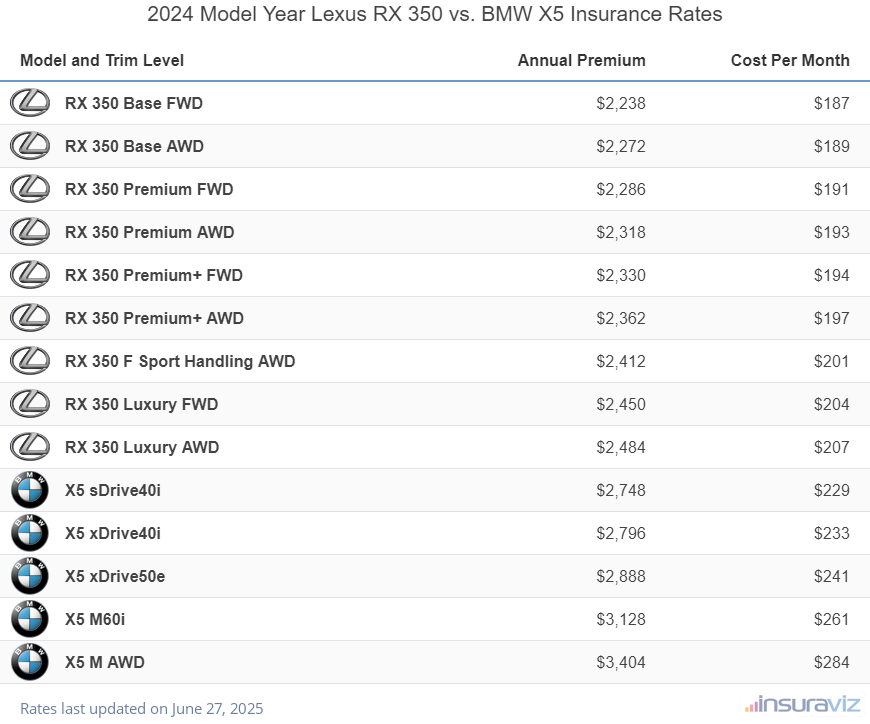870x724 pixels.
Task: Click the $2,888 annual premium value
Action: [621, 576]
